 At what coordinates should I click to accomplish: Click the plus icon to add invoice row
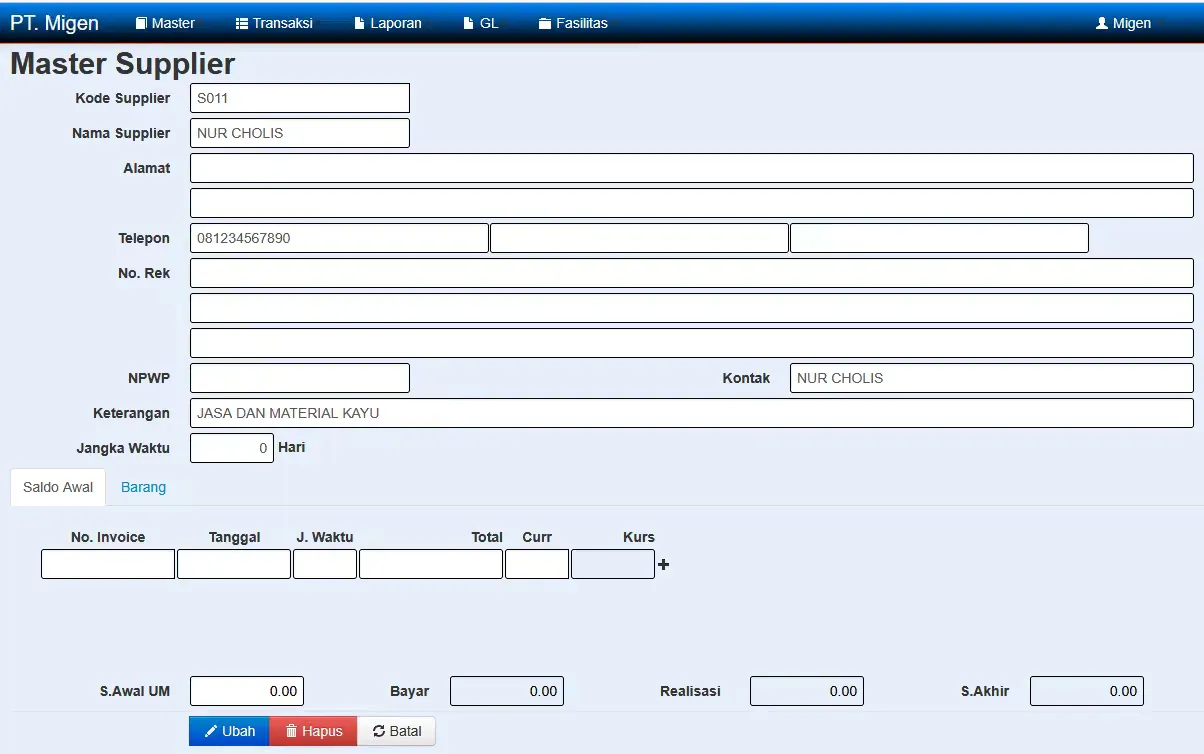[663, 565]
